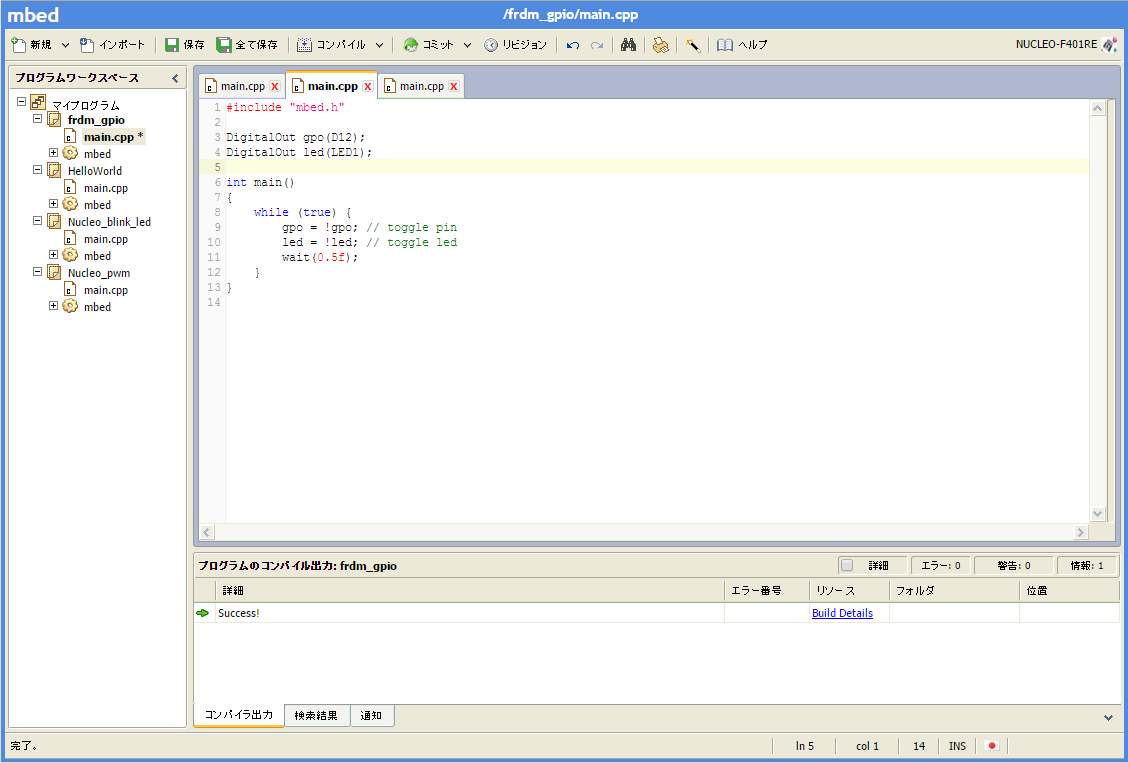The image size is (1128, 763).
Task: Click the Undo arrow icon
Action: coord(573,45)
